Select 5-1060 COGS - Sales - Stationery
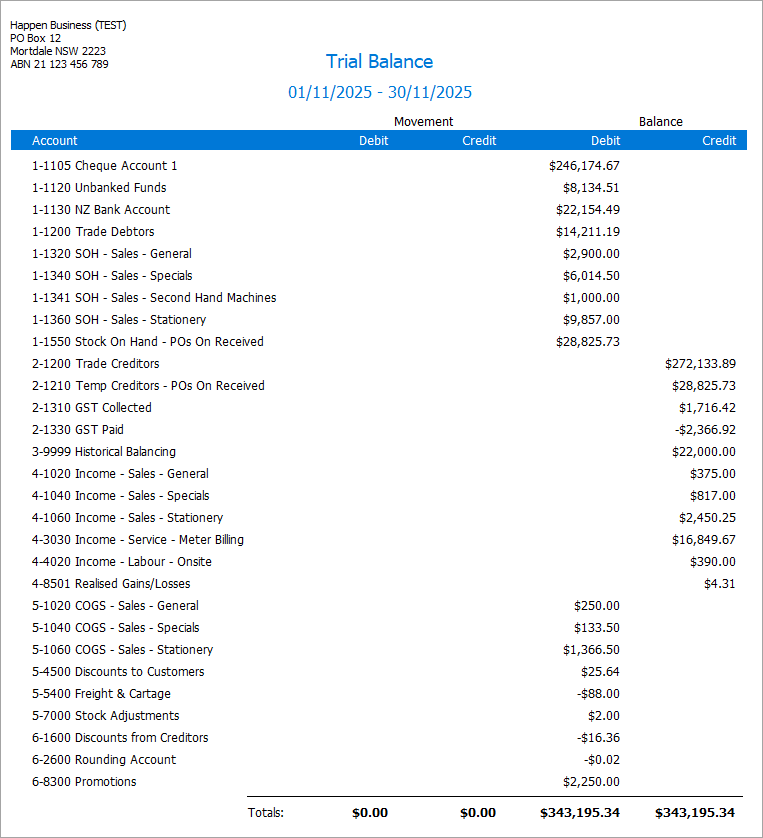763x838 pixels. [122, 649]
